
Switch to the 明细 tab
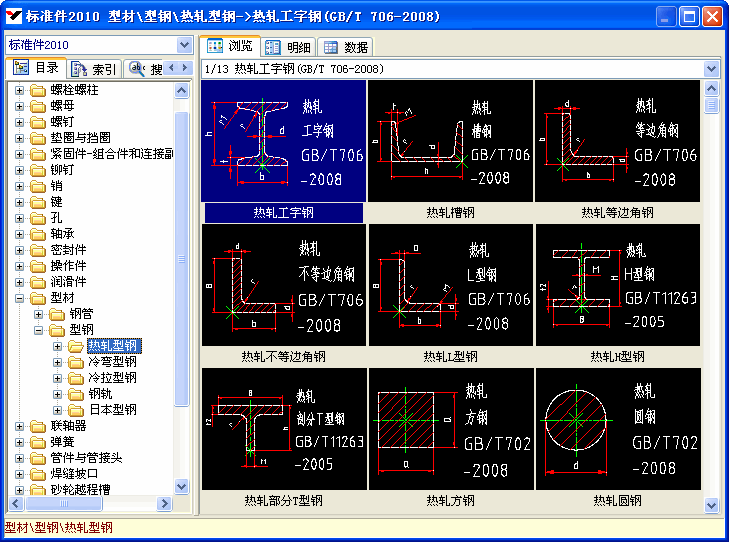click(x=288, y=47)
